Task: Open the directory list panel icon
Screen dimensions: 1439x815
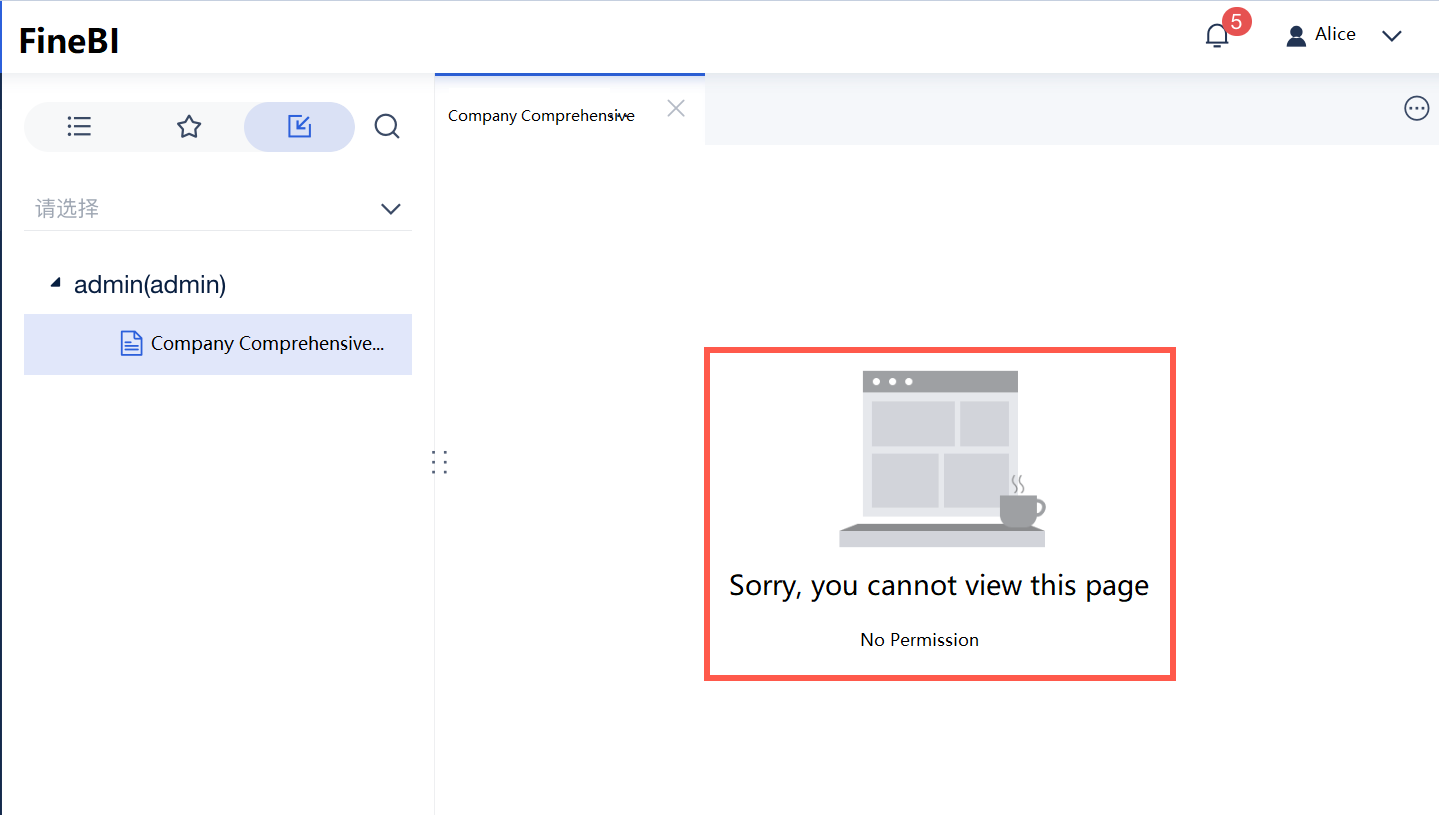Action: pyautogui.click(x=79, y=126)
